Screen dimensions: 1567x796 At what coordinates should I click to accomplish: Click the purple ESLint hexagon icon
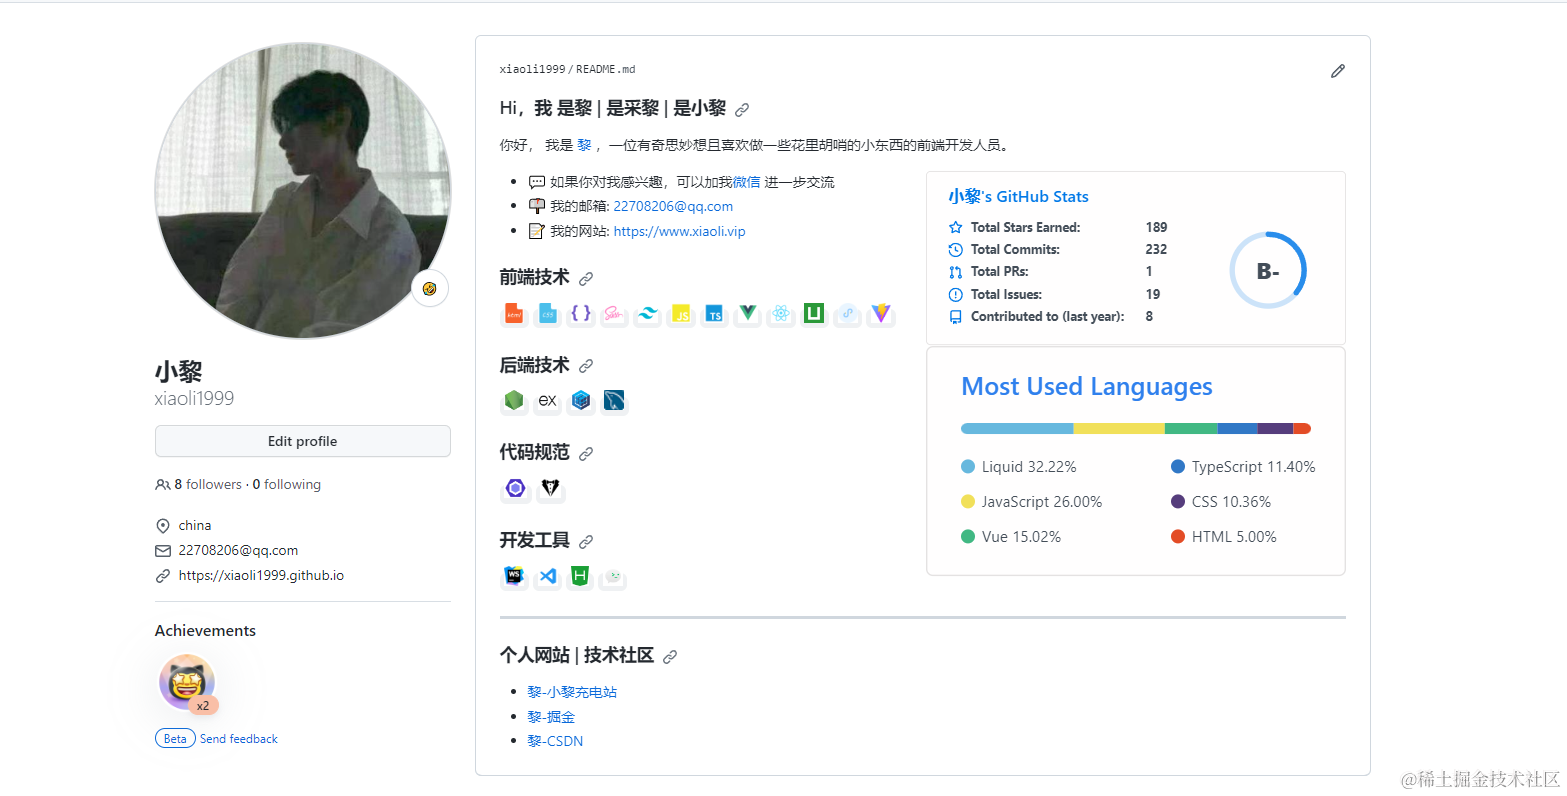[x=516, y=489]
